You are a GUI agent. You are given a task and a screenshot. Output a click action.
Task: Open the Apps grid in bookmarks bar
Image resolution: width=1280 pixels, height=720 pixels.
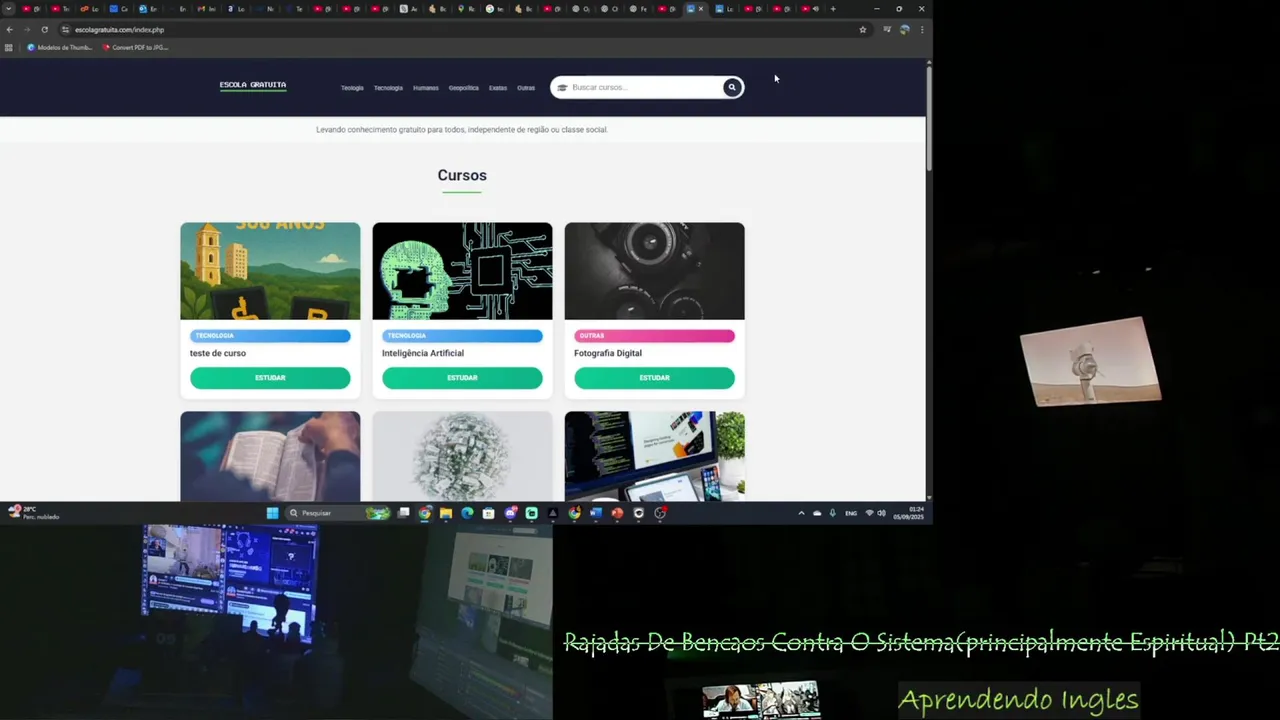point(9,47)
